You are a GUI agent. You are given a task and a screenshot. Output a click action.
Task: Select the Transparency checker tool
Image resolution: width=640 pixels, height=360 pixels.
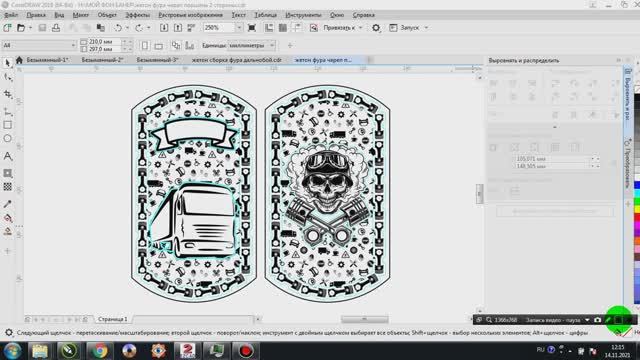(7, 187)
